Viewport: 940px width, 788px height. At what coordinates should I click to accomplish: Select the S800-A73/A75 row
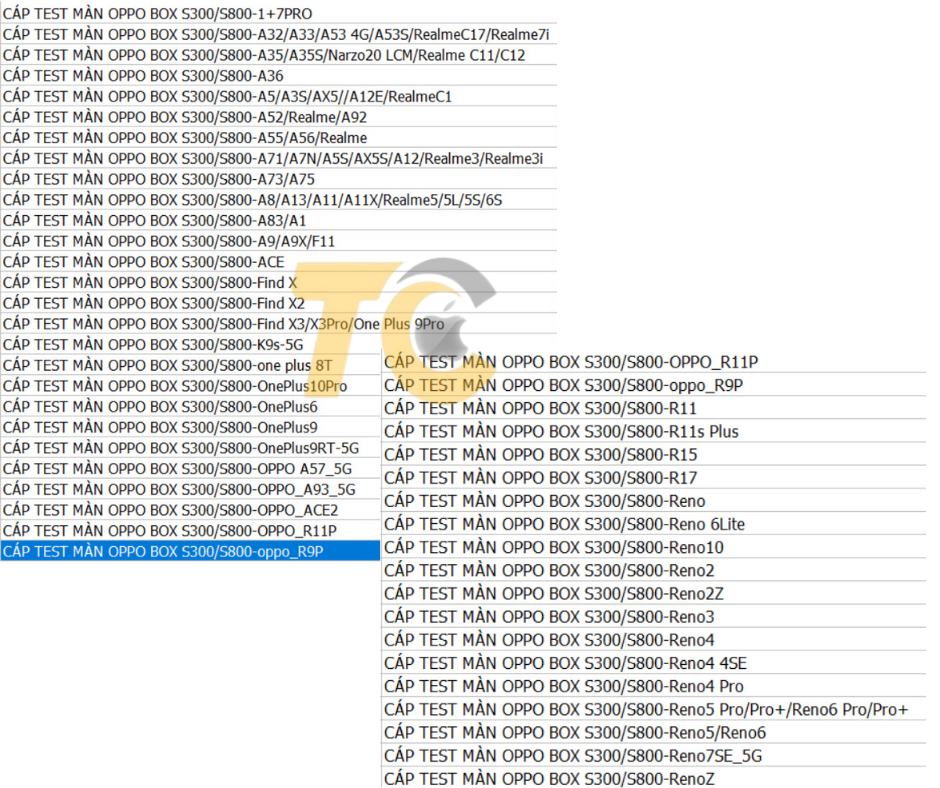pos(279,179)
